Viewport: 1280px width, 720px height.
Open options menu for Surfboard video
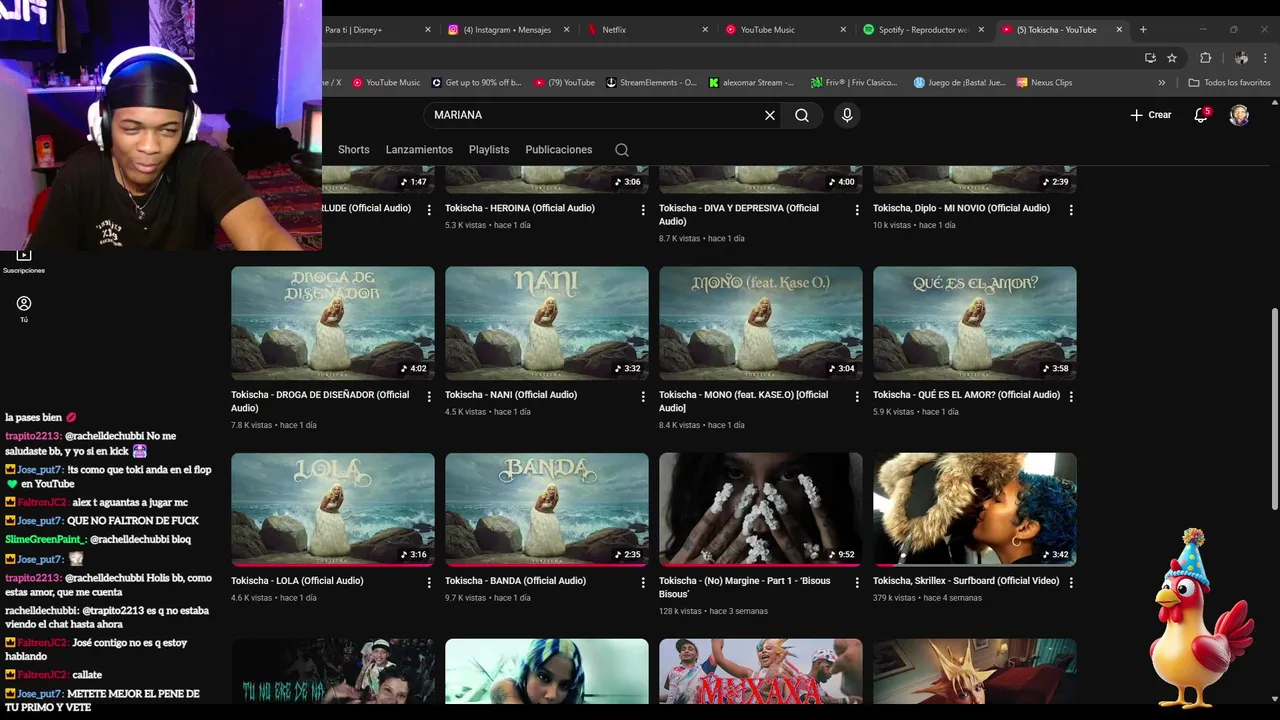point(1071,583)
